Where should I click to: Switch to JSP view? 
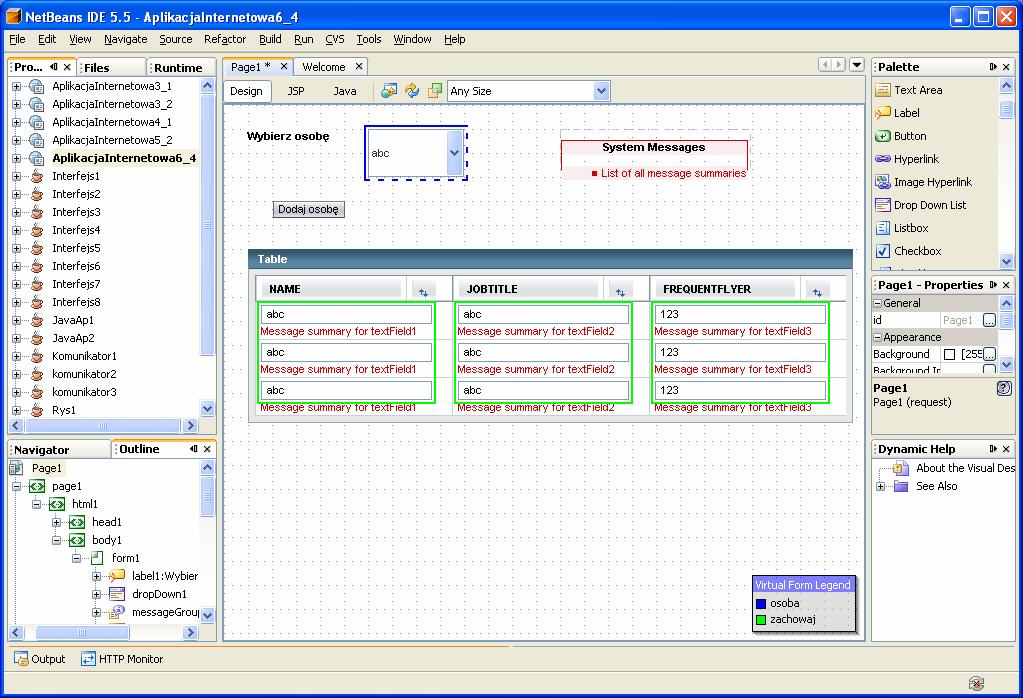296,91
